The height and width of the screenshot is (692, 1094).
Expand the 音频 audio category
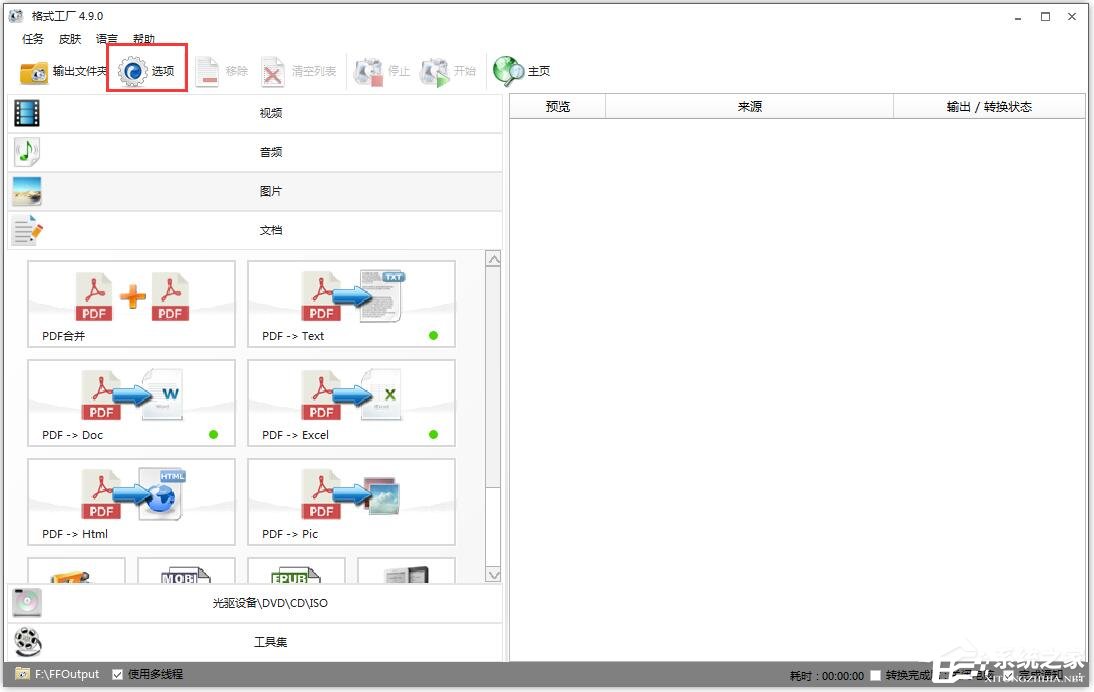[x=270, y=152]
